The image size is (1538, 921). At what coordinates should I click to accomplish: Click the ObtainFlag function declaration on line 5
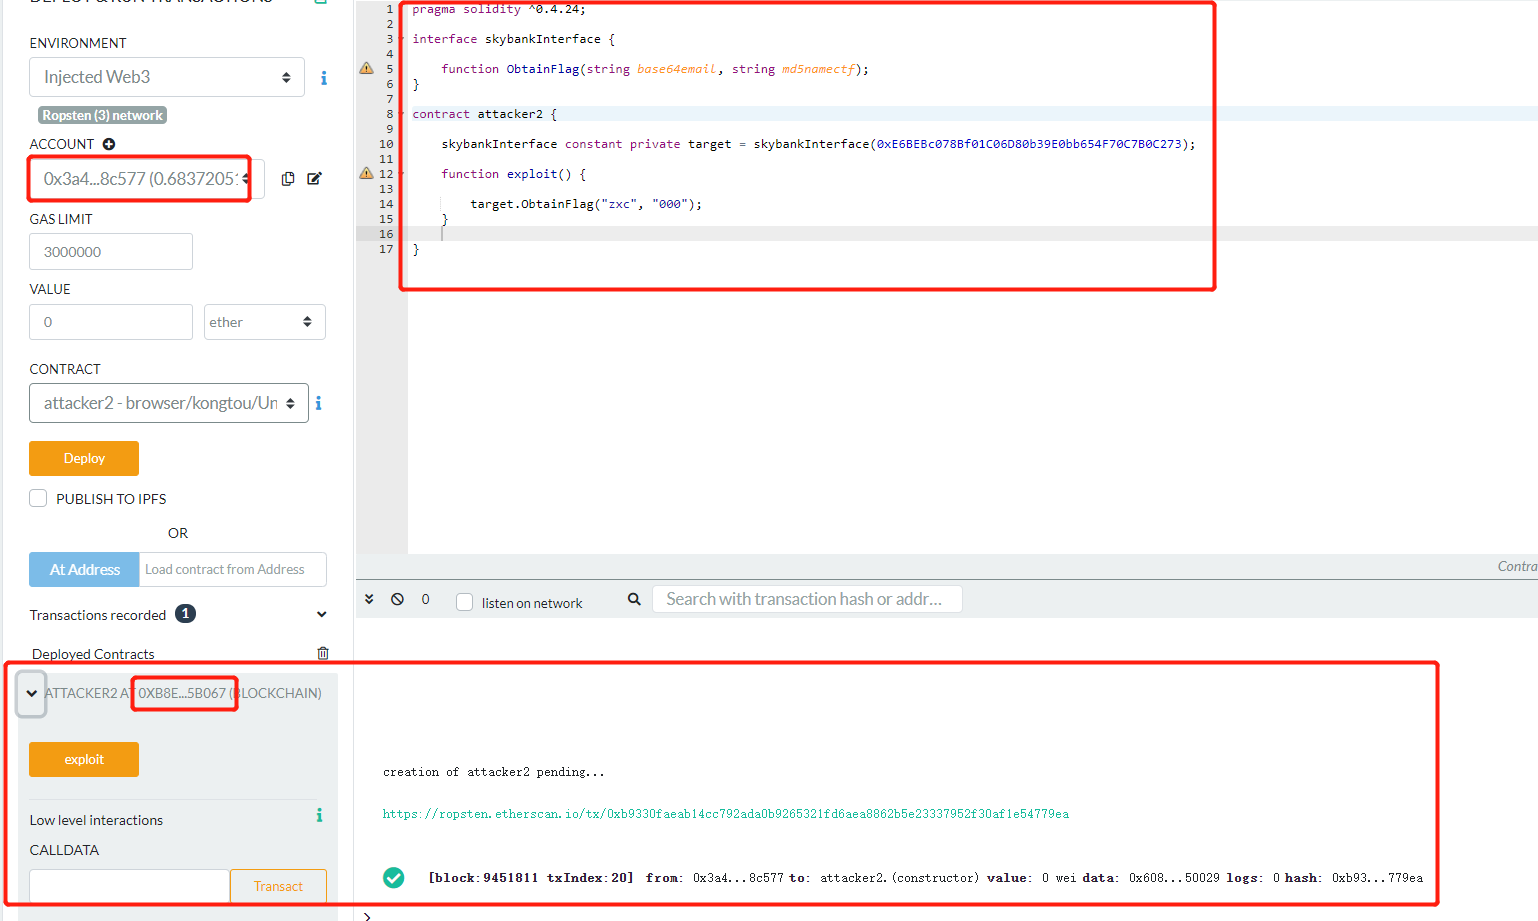tap(655, 69)
